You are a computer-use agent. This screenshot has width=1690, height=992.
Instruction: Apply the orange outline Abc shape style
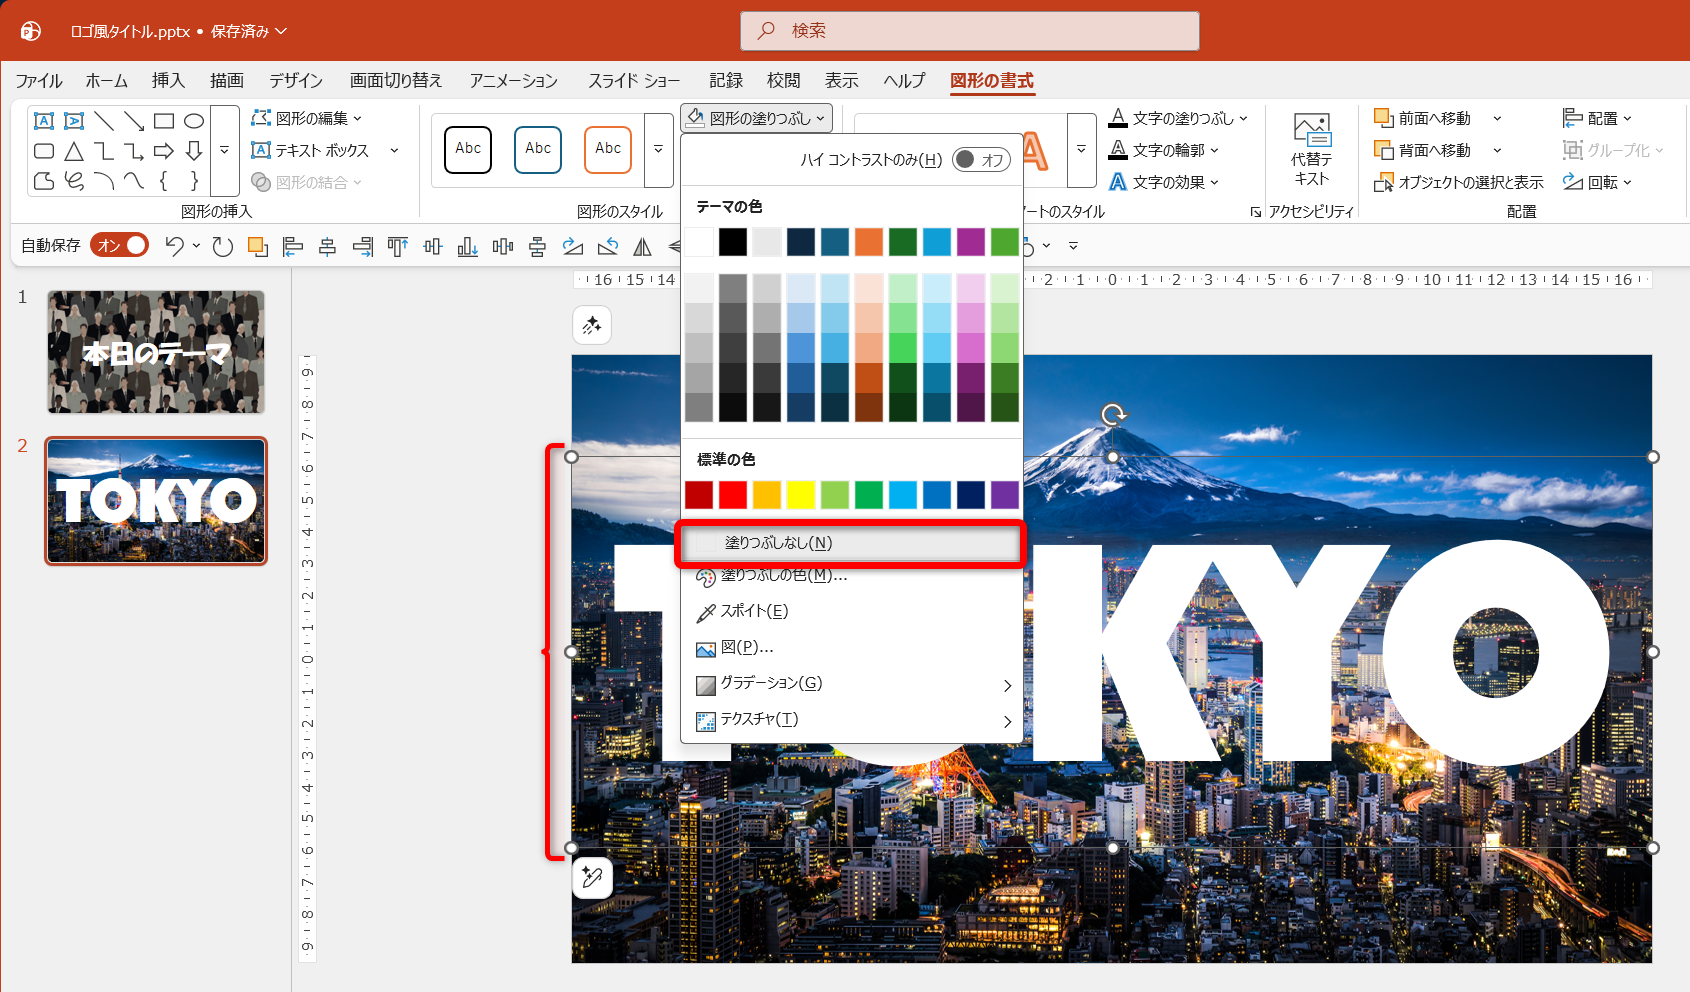[x=608, y=150]
